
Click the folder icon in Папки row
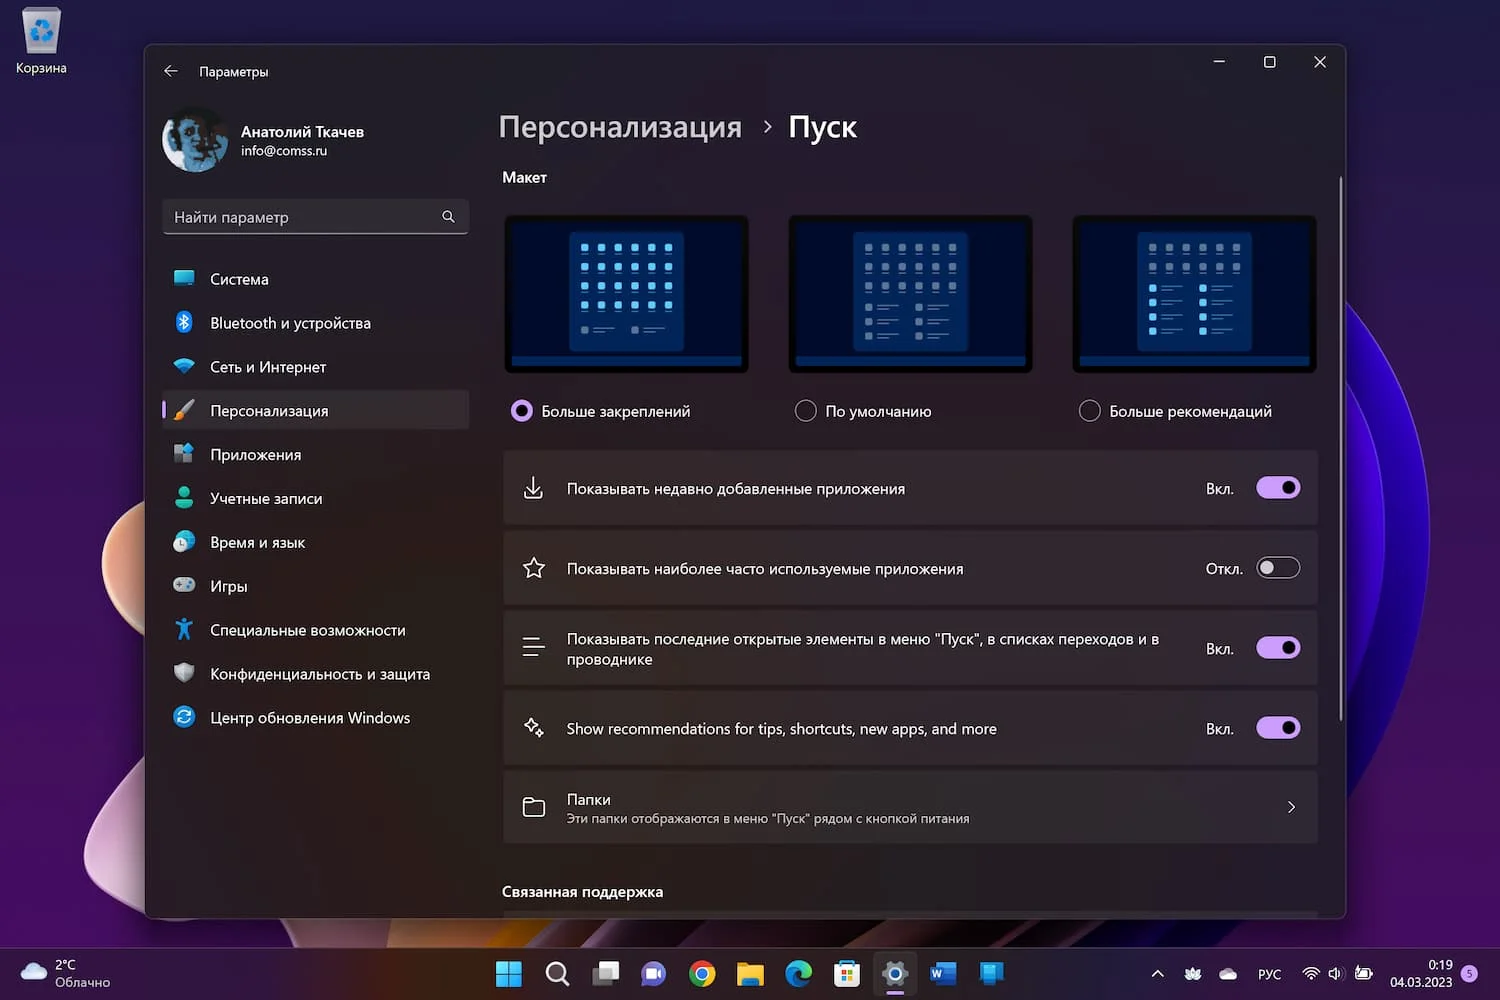534,807
